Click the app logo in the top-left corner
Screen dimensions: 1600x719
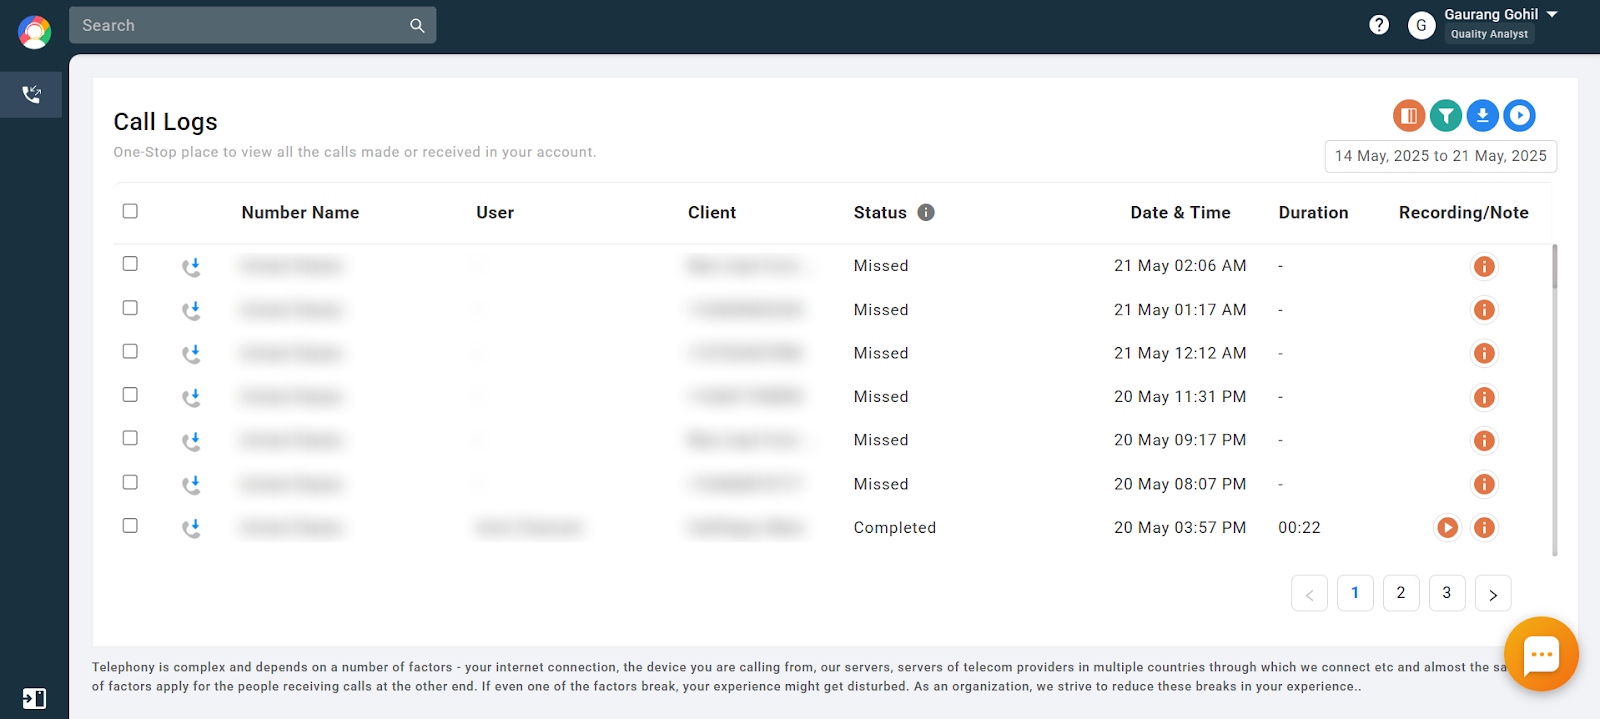[34, 32]
